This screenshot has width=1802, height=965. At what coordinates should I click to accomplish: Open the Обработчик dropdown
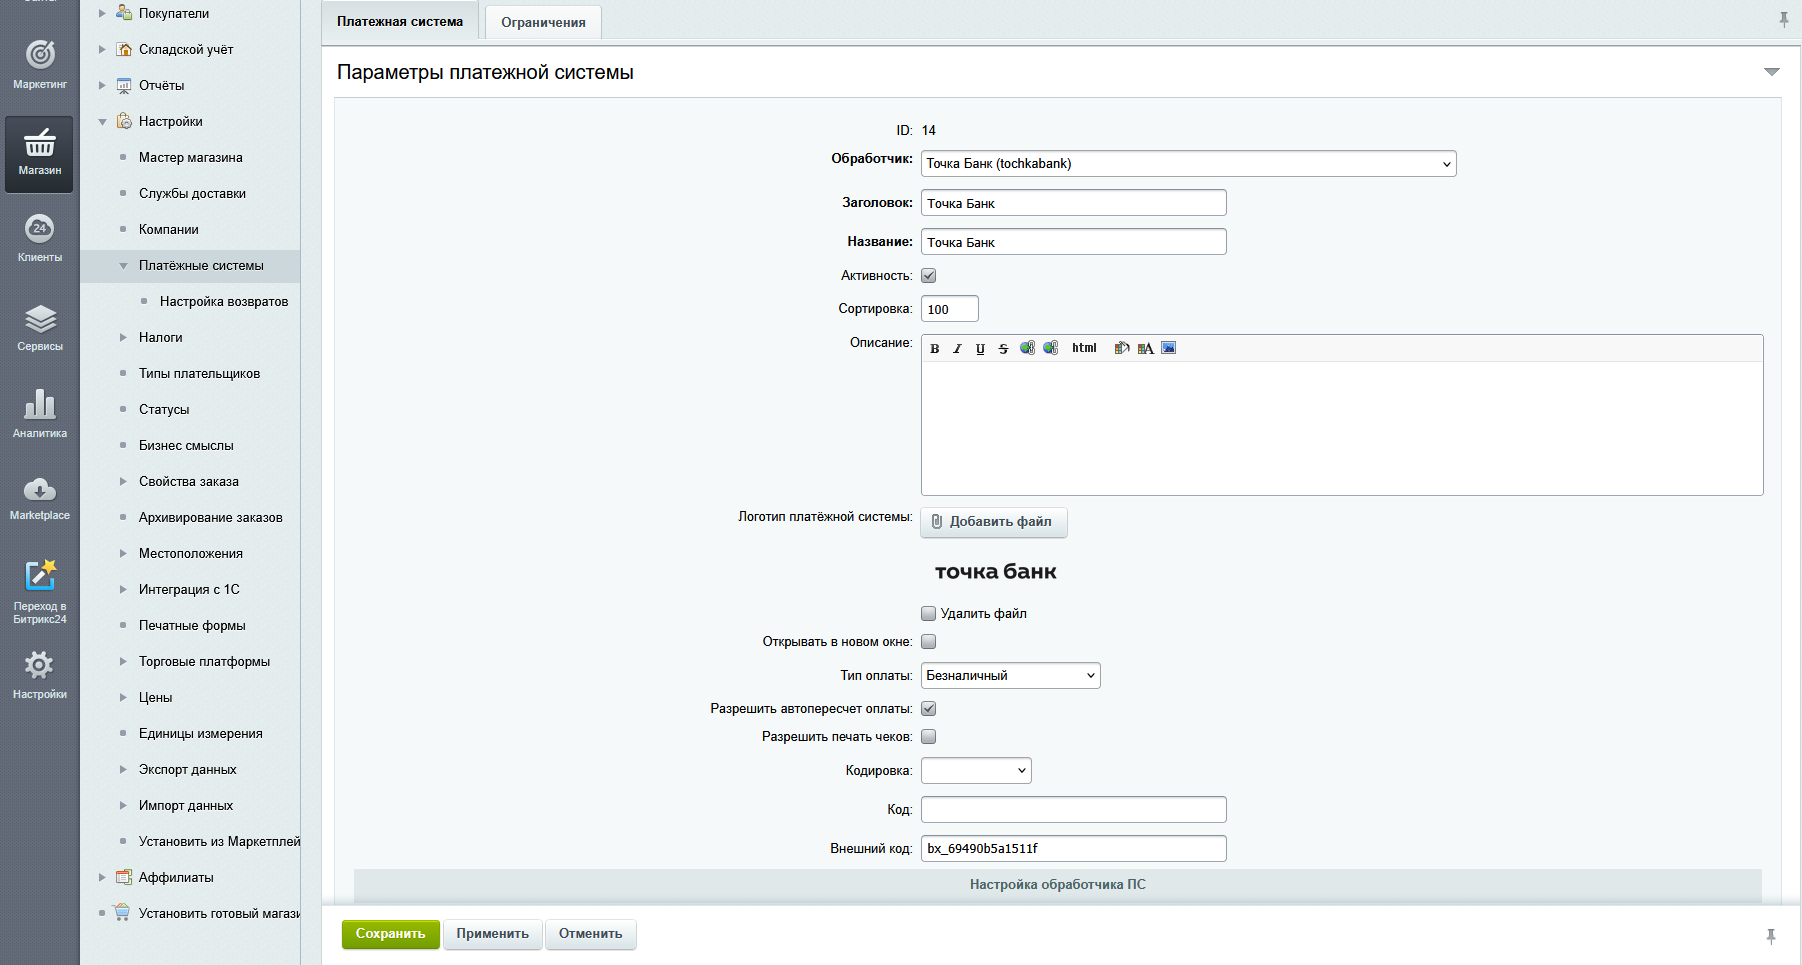(x=1188, y=164)
